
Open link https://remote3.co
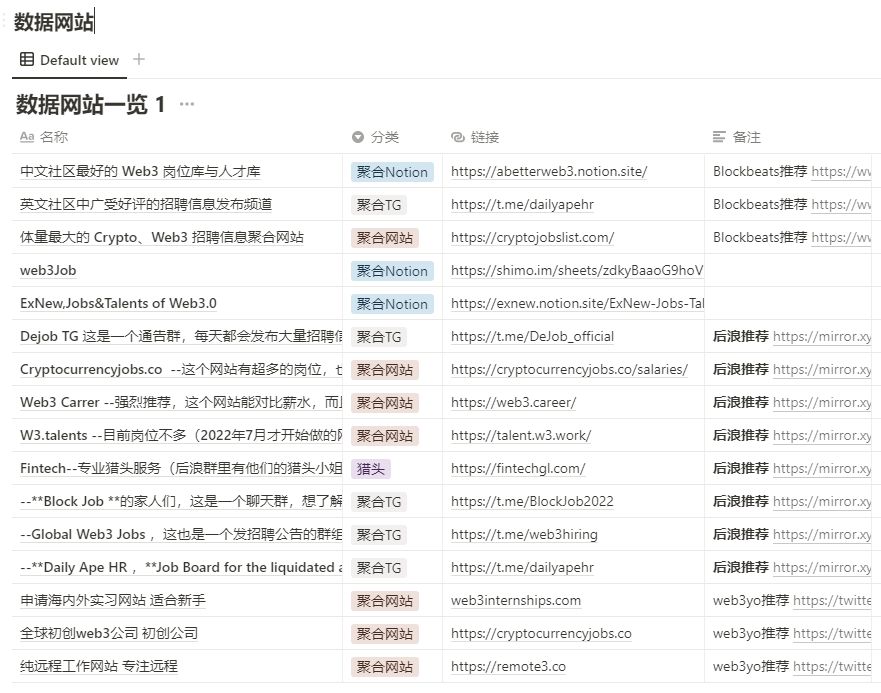(508, 667)
